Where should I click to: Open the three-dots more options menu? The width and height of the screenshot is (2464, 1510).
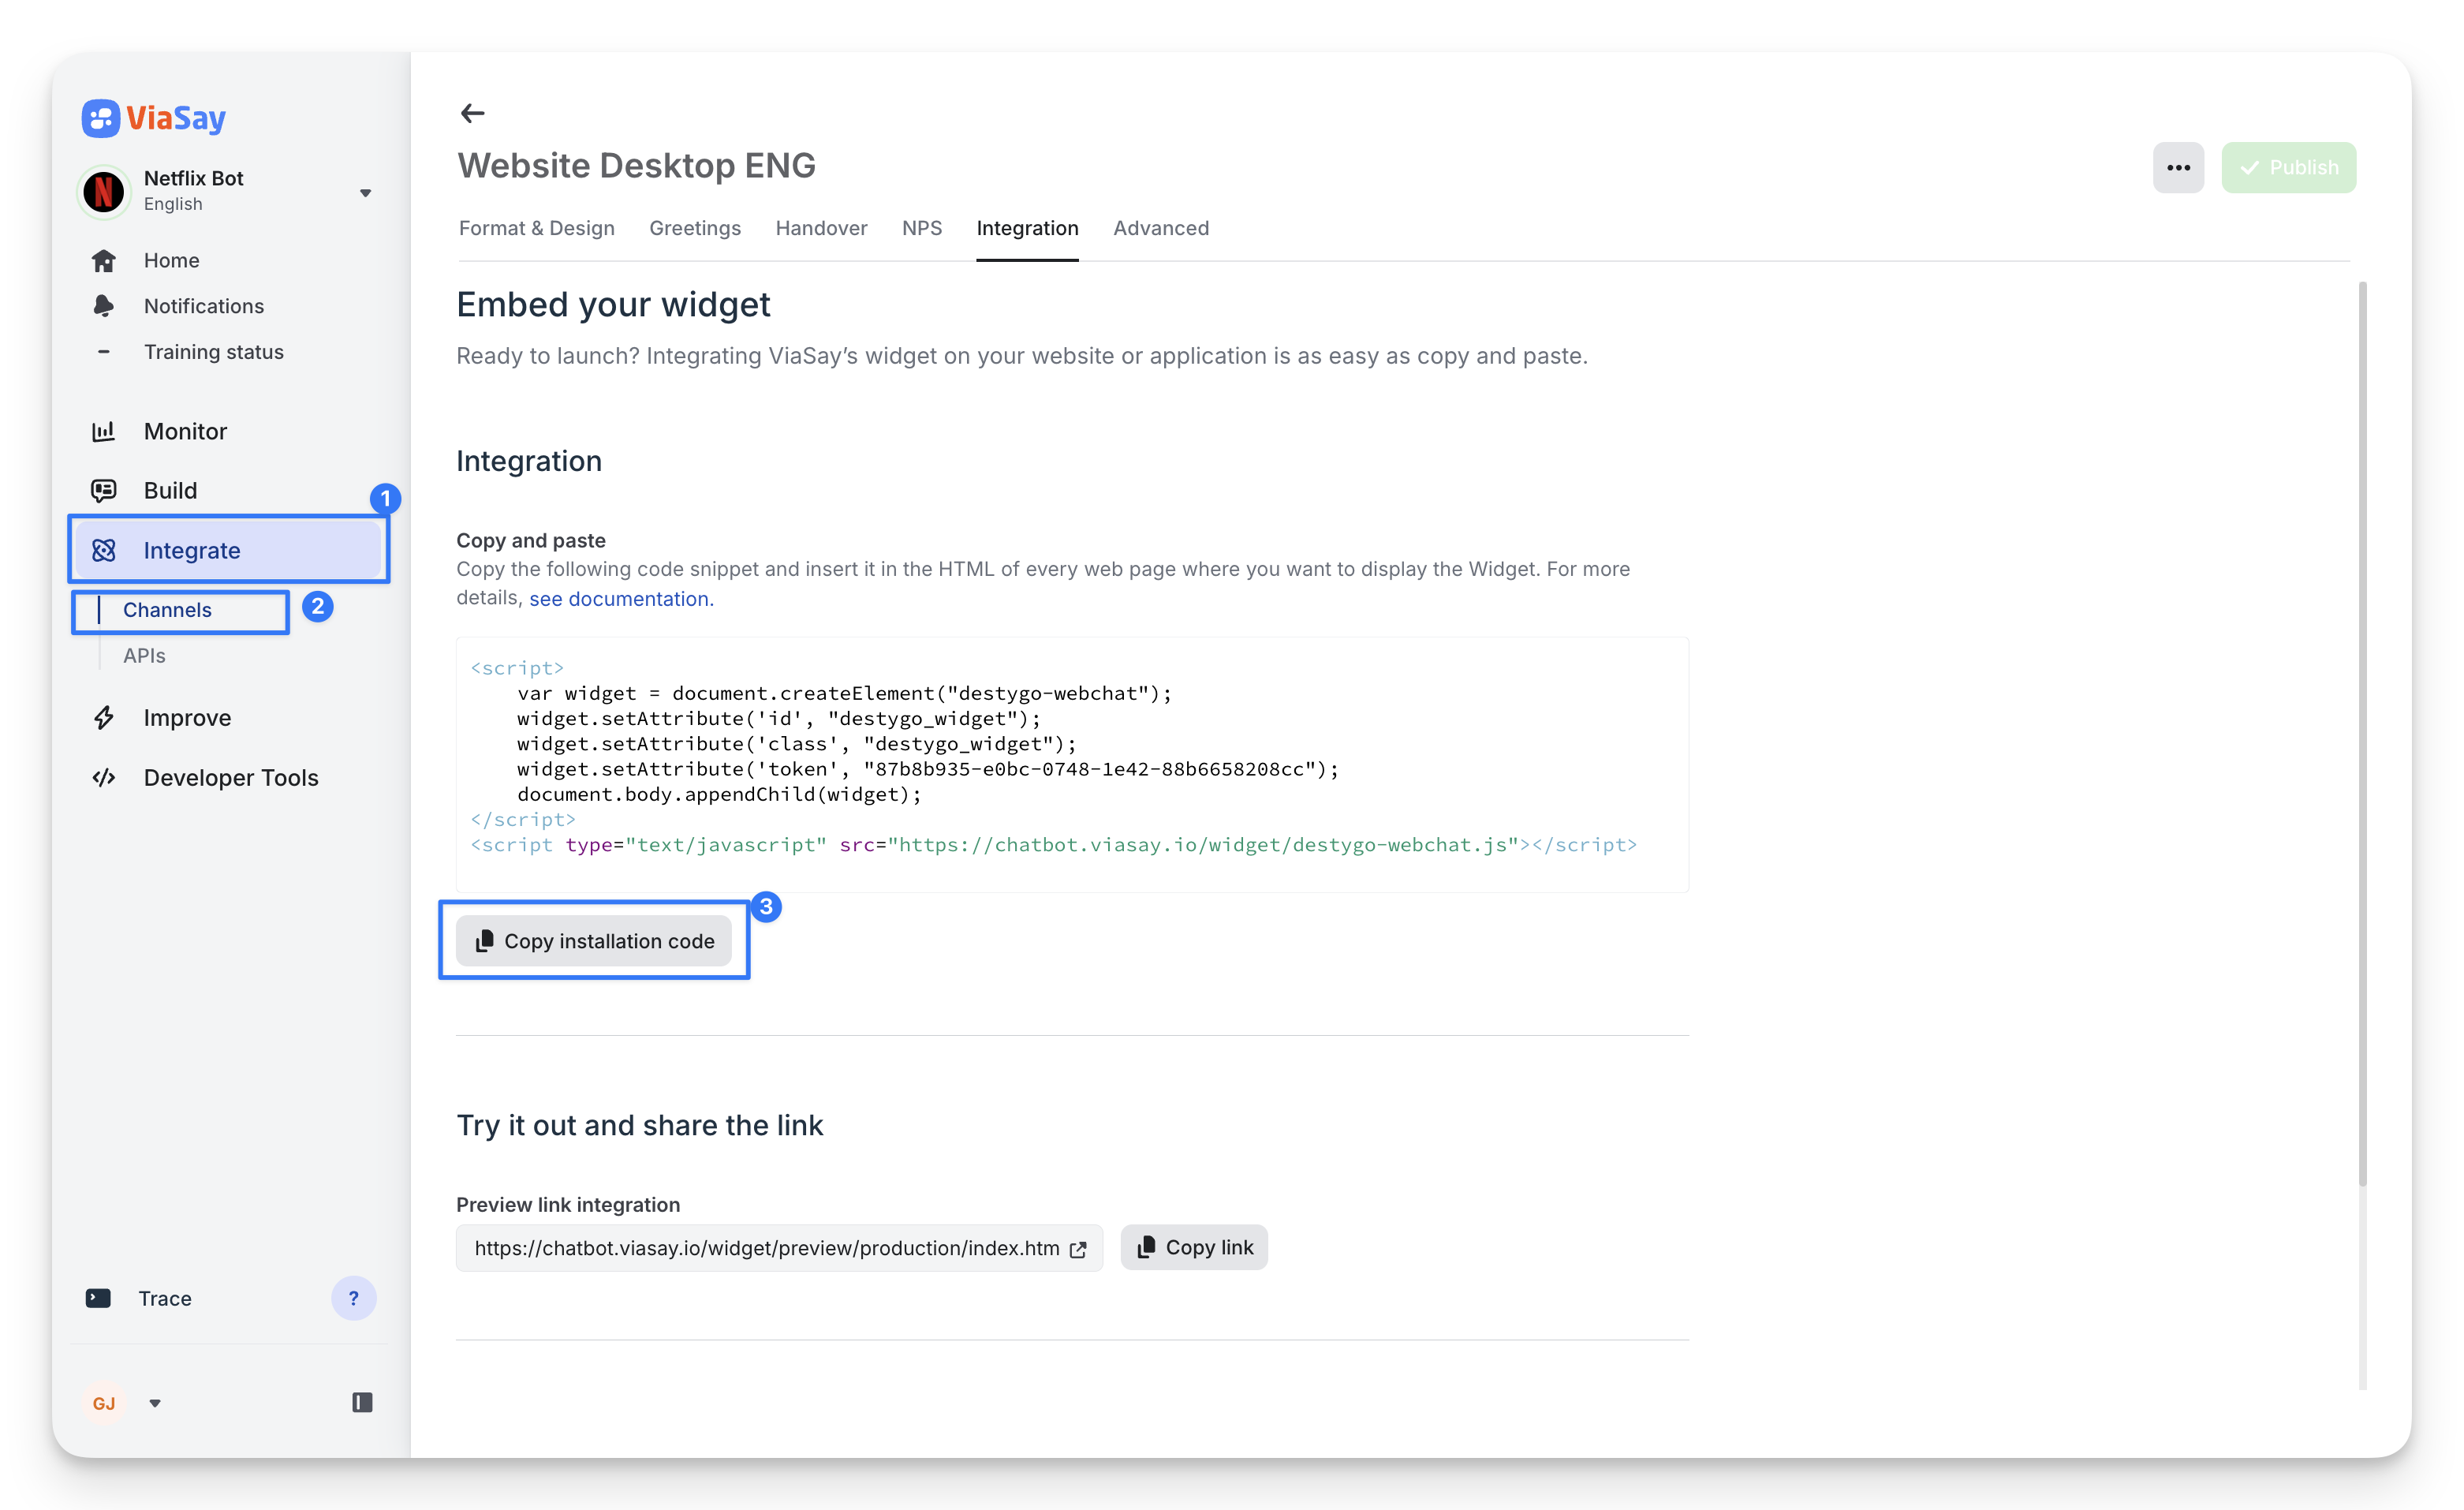2178,167
